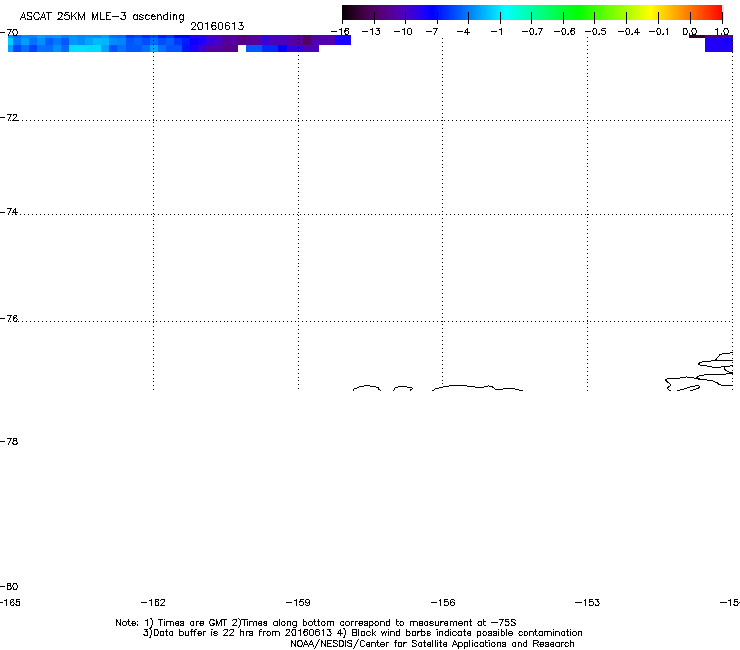This screenshot has height=650, width=740.
Task: Click the -0.6 color scale label
Action: coord(564,32)
